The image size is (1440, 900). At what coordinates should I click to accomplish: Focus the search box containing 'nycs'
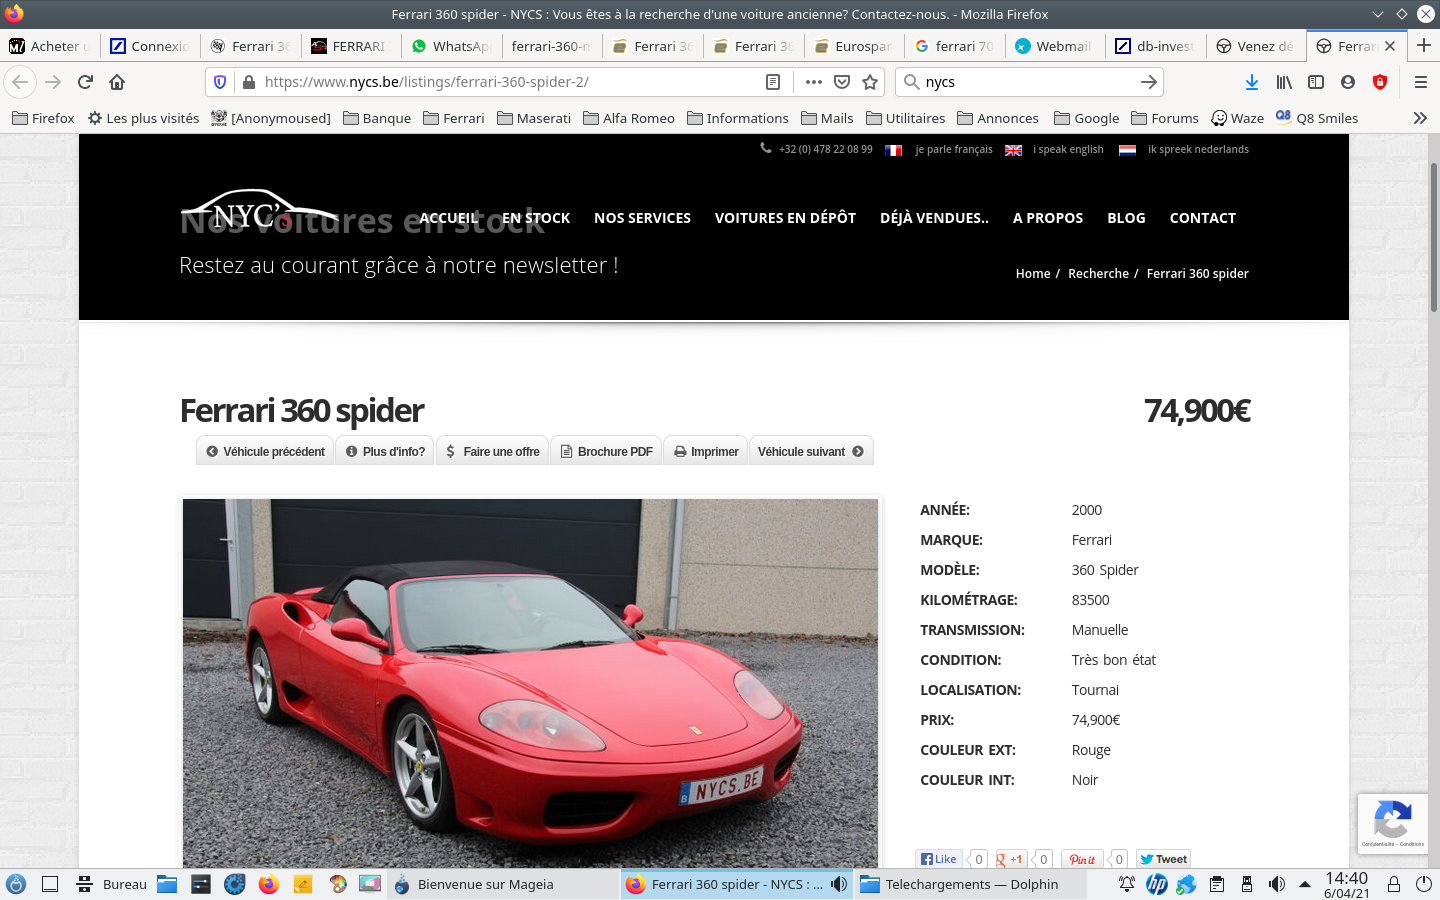click(1028, 82)
